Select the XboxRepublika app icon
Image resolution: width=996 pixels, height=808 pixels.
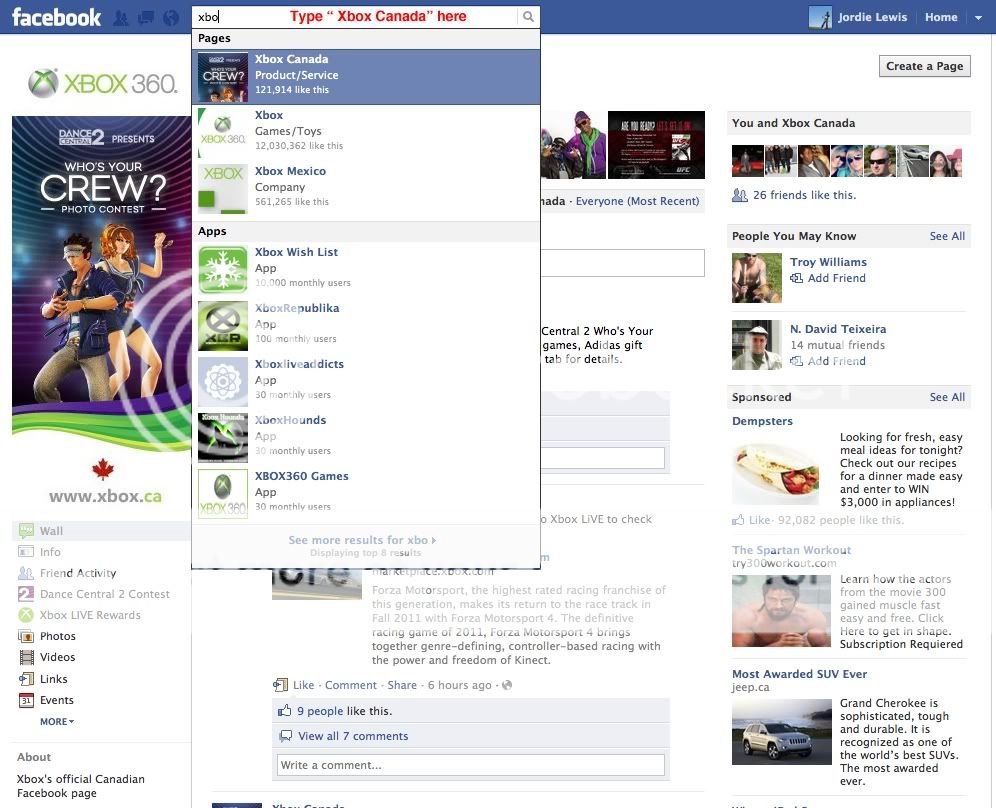(x=222, y=326)
